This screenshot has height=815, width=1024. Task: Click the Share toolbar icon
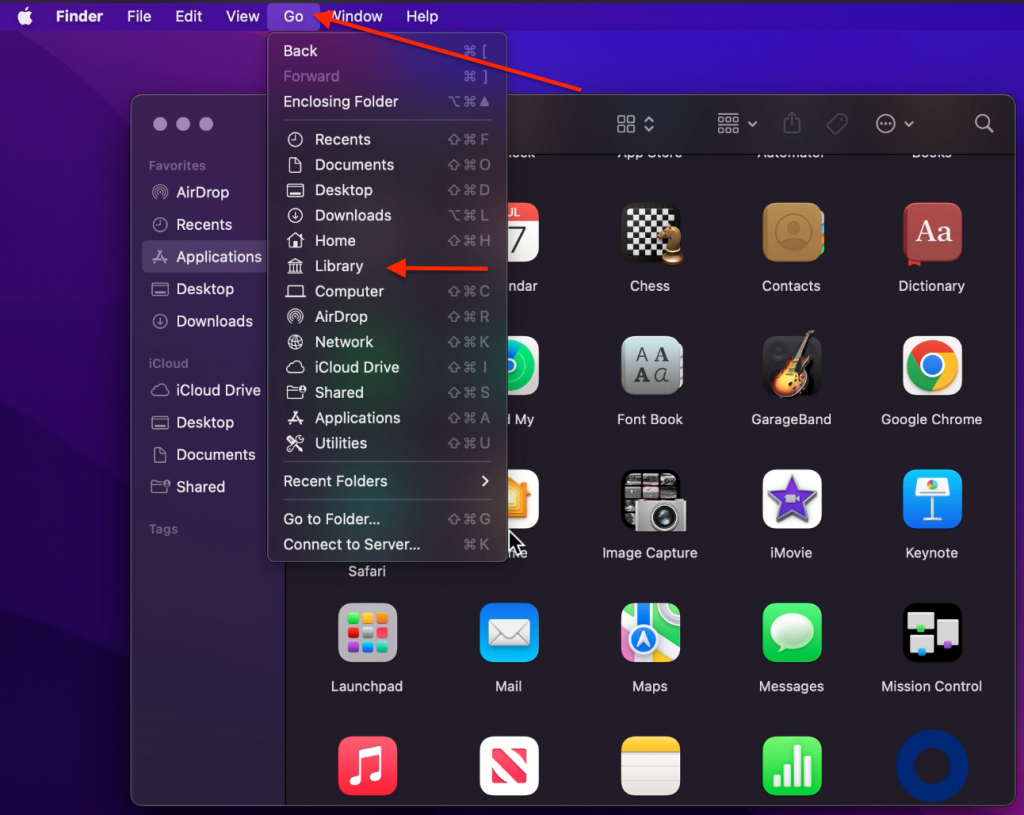[792, 123]
